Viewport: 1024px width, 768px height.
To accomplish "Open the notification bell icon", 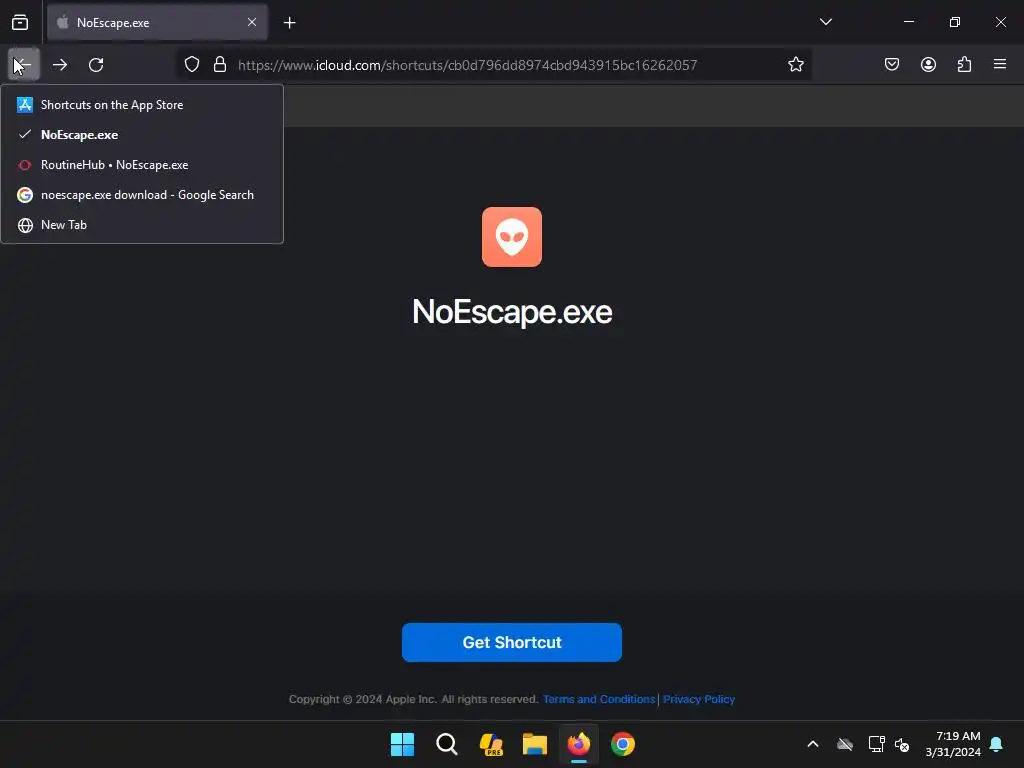I will 997,744.
